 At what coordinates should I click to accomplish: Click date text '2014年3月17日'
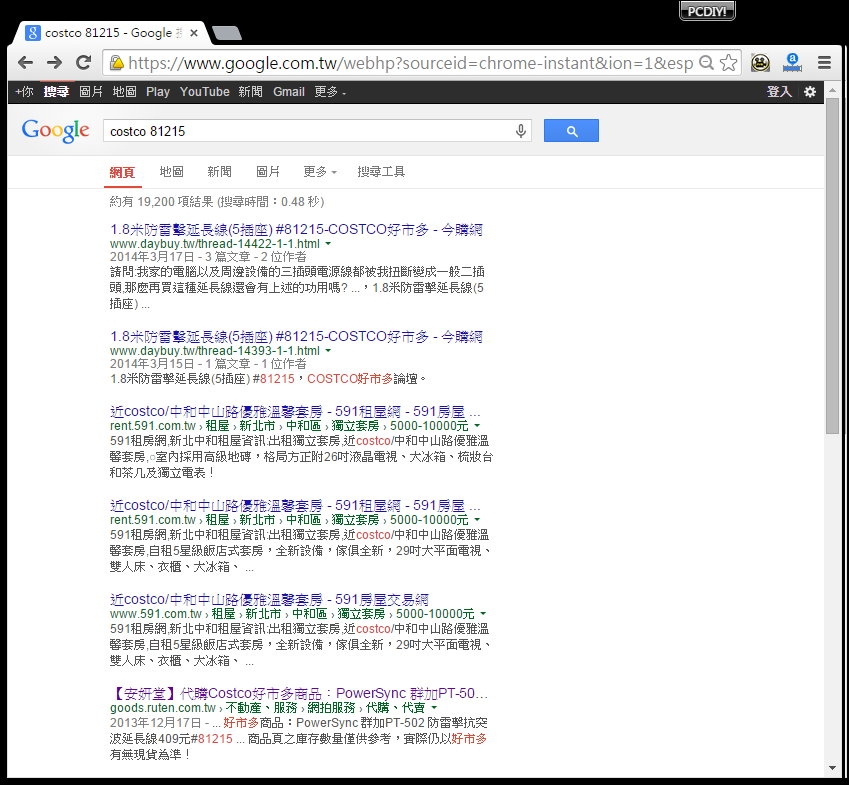coord(152,257)
